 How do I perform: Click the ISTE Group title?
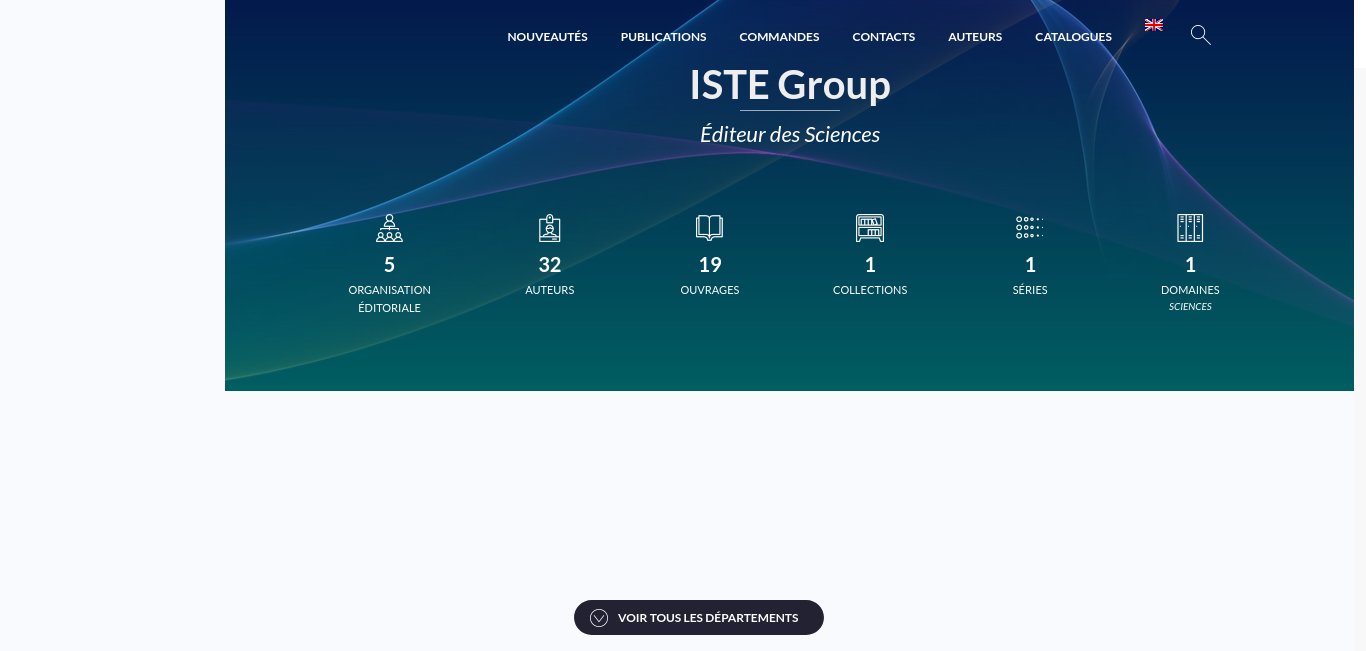tap(790, 85)
